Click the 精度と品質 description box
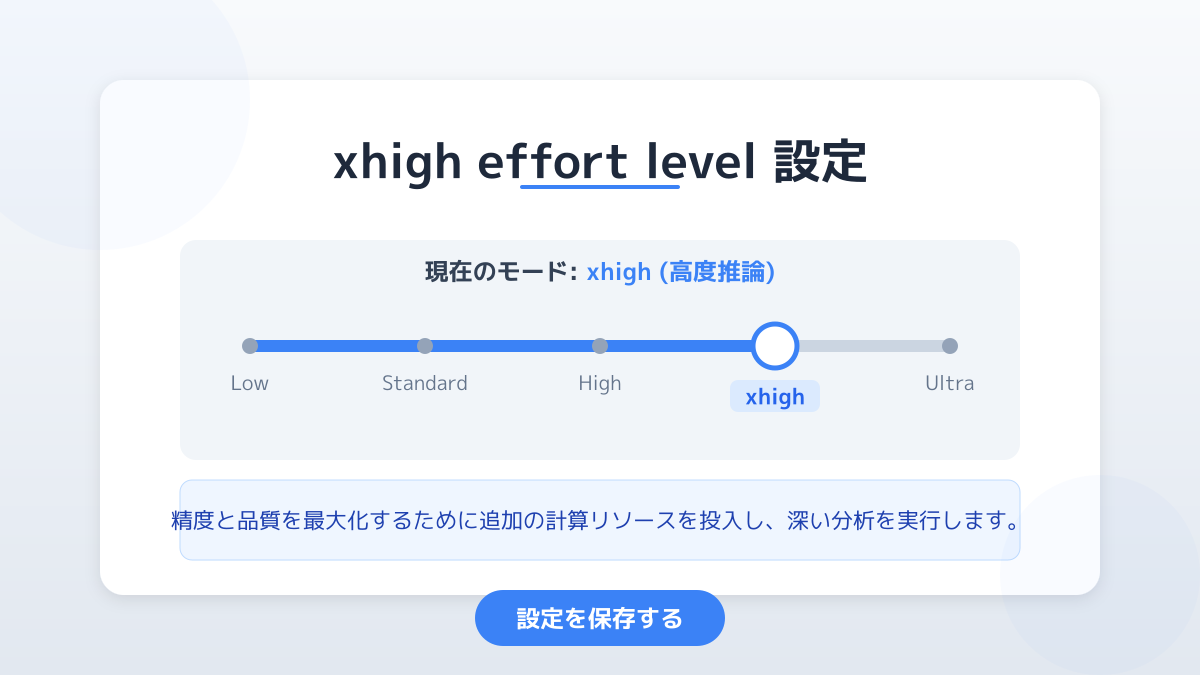 (600, 521)
